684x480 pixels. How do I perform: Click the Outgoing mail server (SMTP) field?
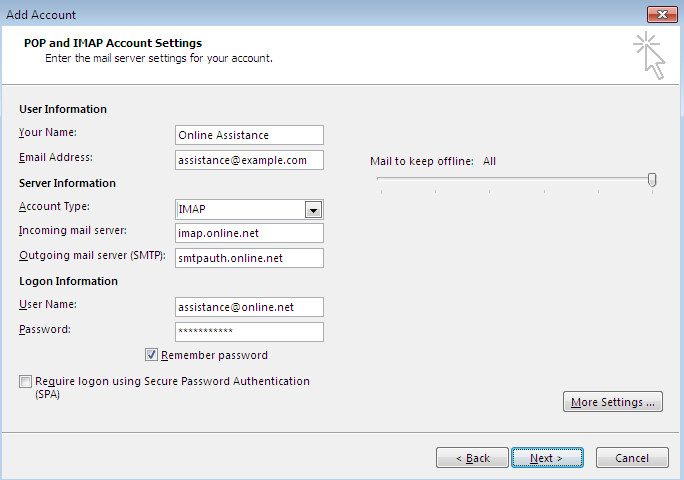[248, 258]
